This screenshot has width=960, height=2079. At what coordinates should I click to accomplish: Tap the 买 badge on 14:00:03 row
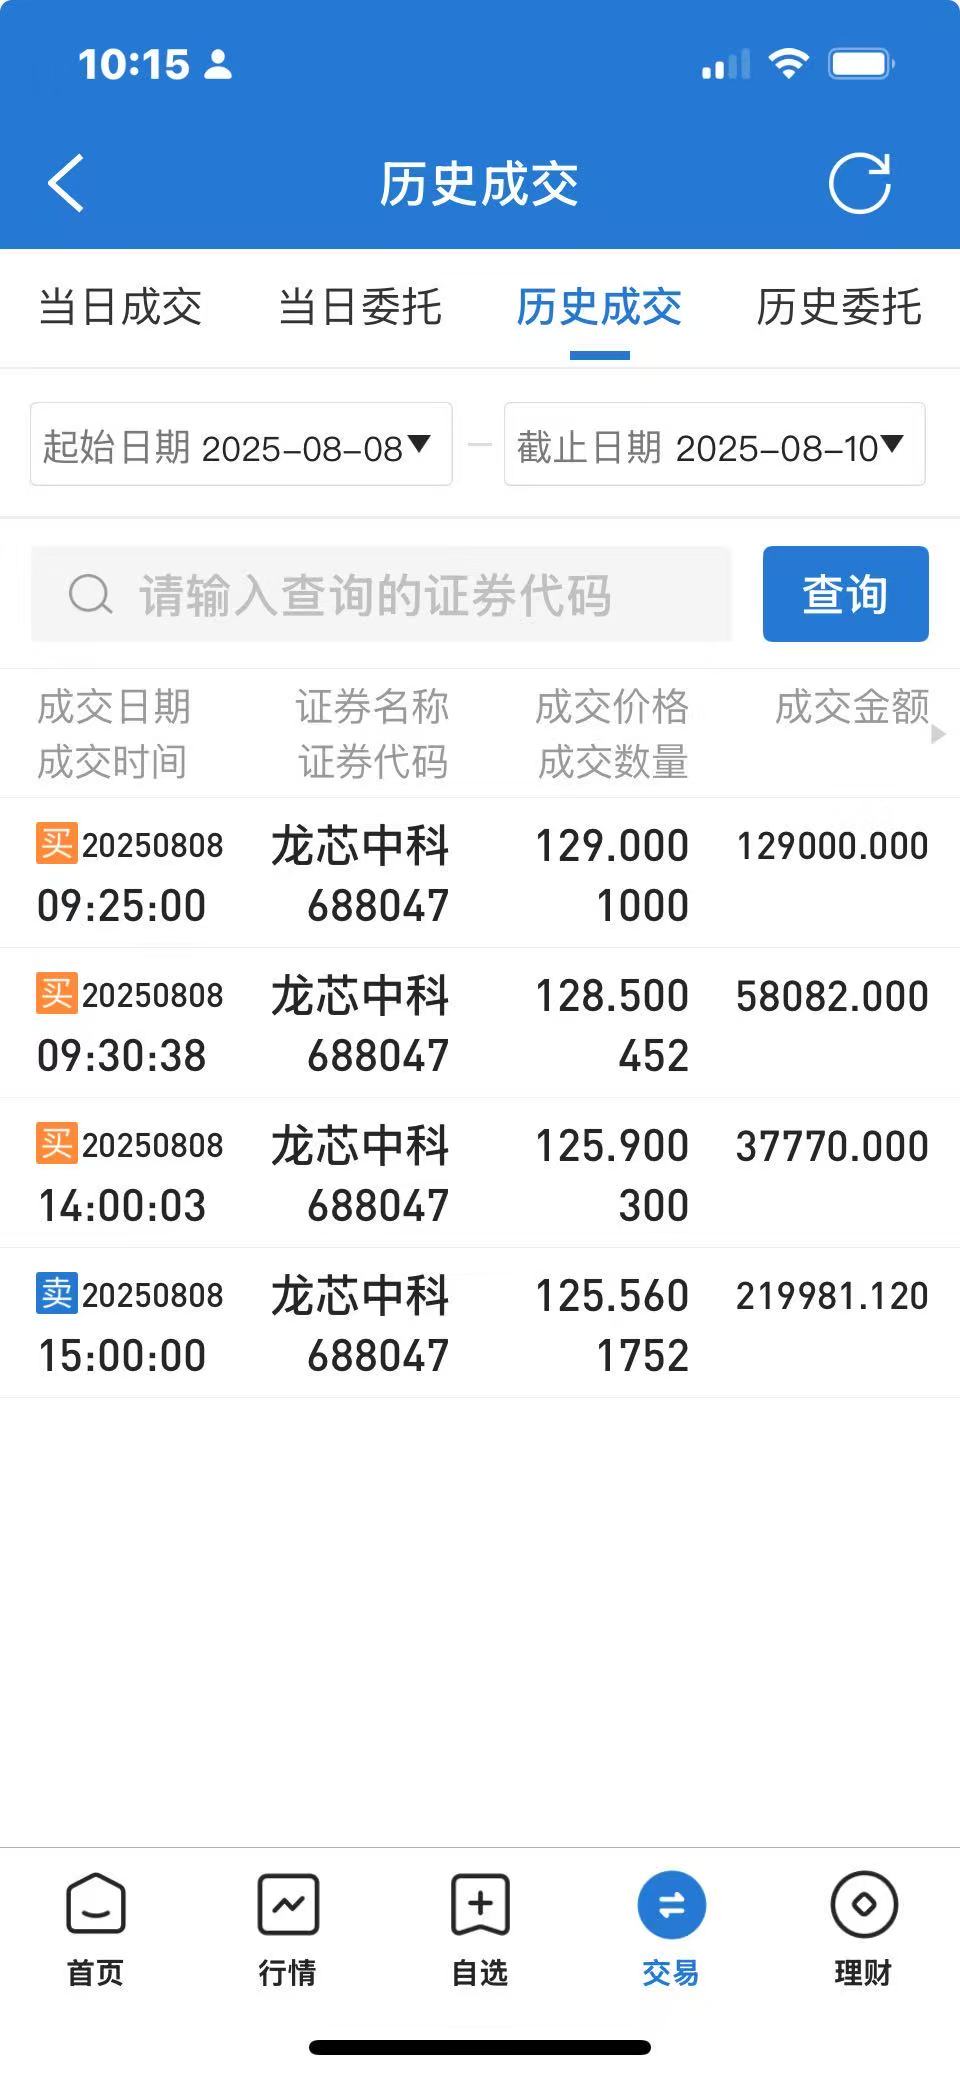[x=57, y=1143]
